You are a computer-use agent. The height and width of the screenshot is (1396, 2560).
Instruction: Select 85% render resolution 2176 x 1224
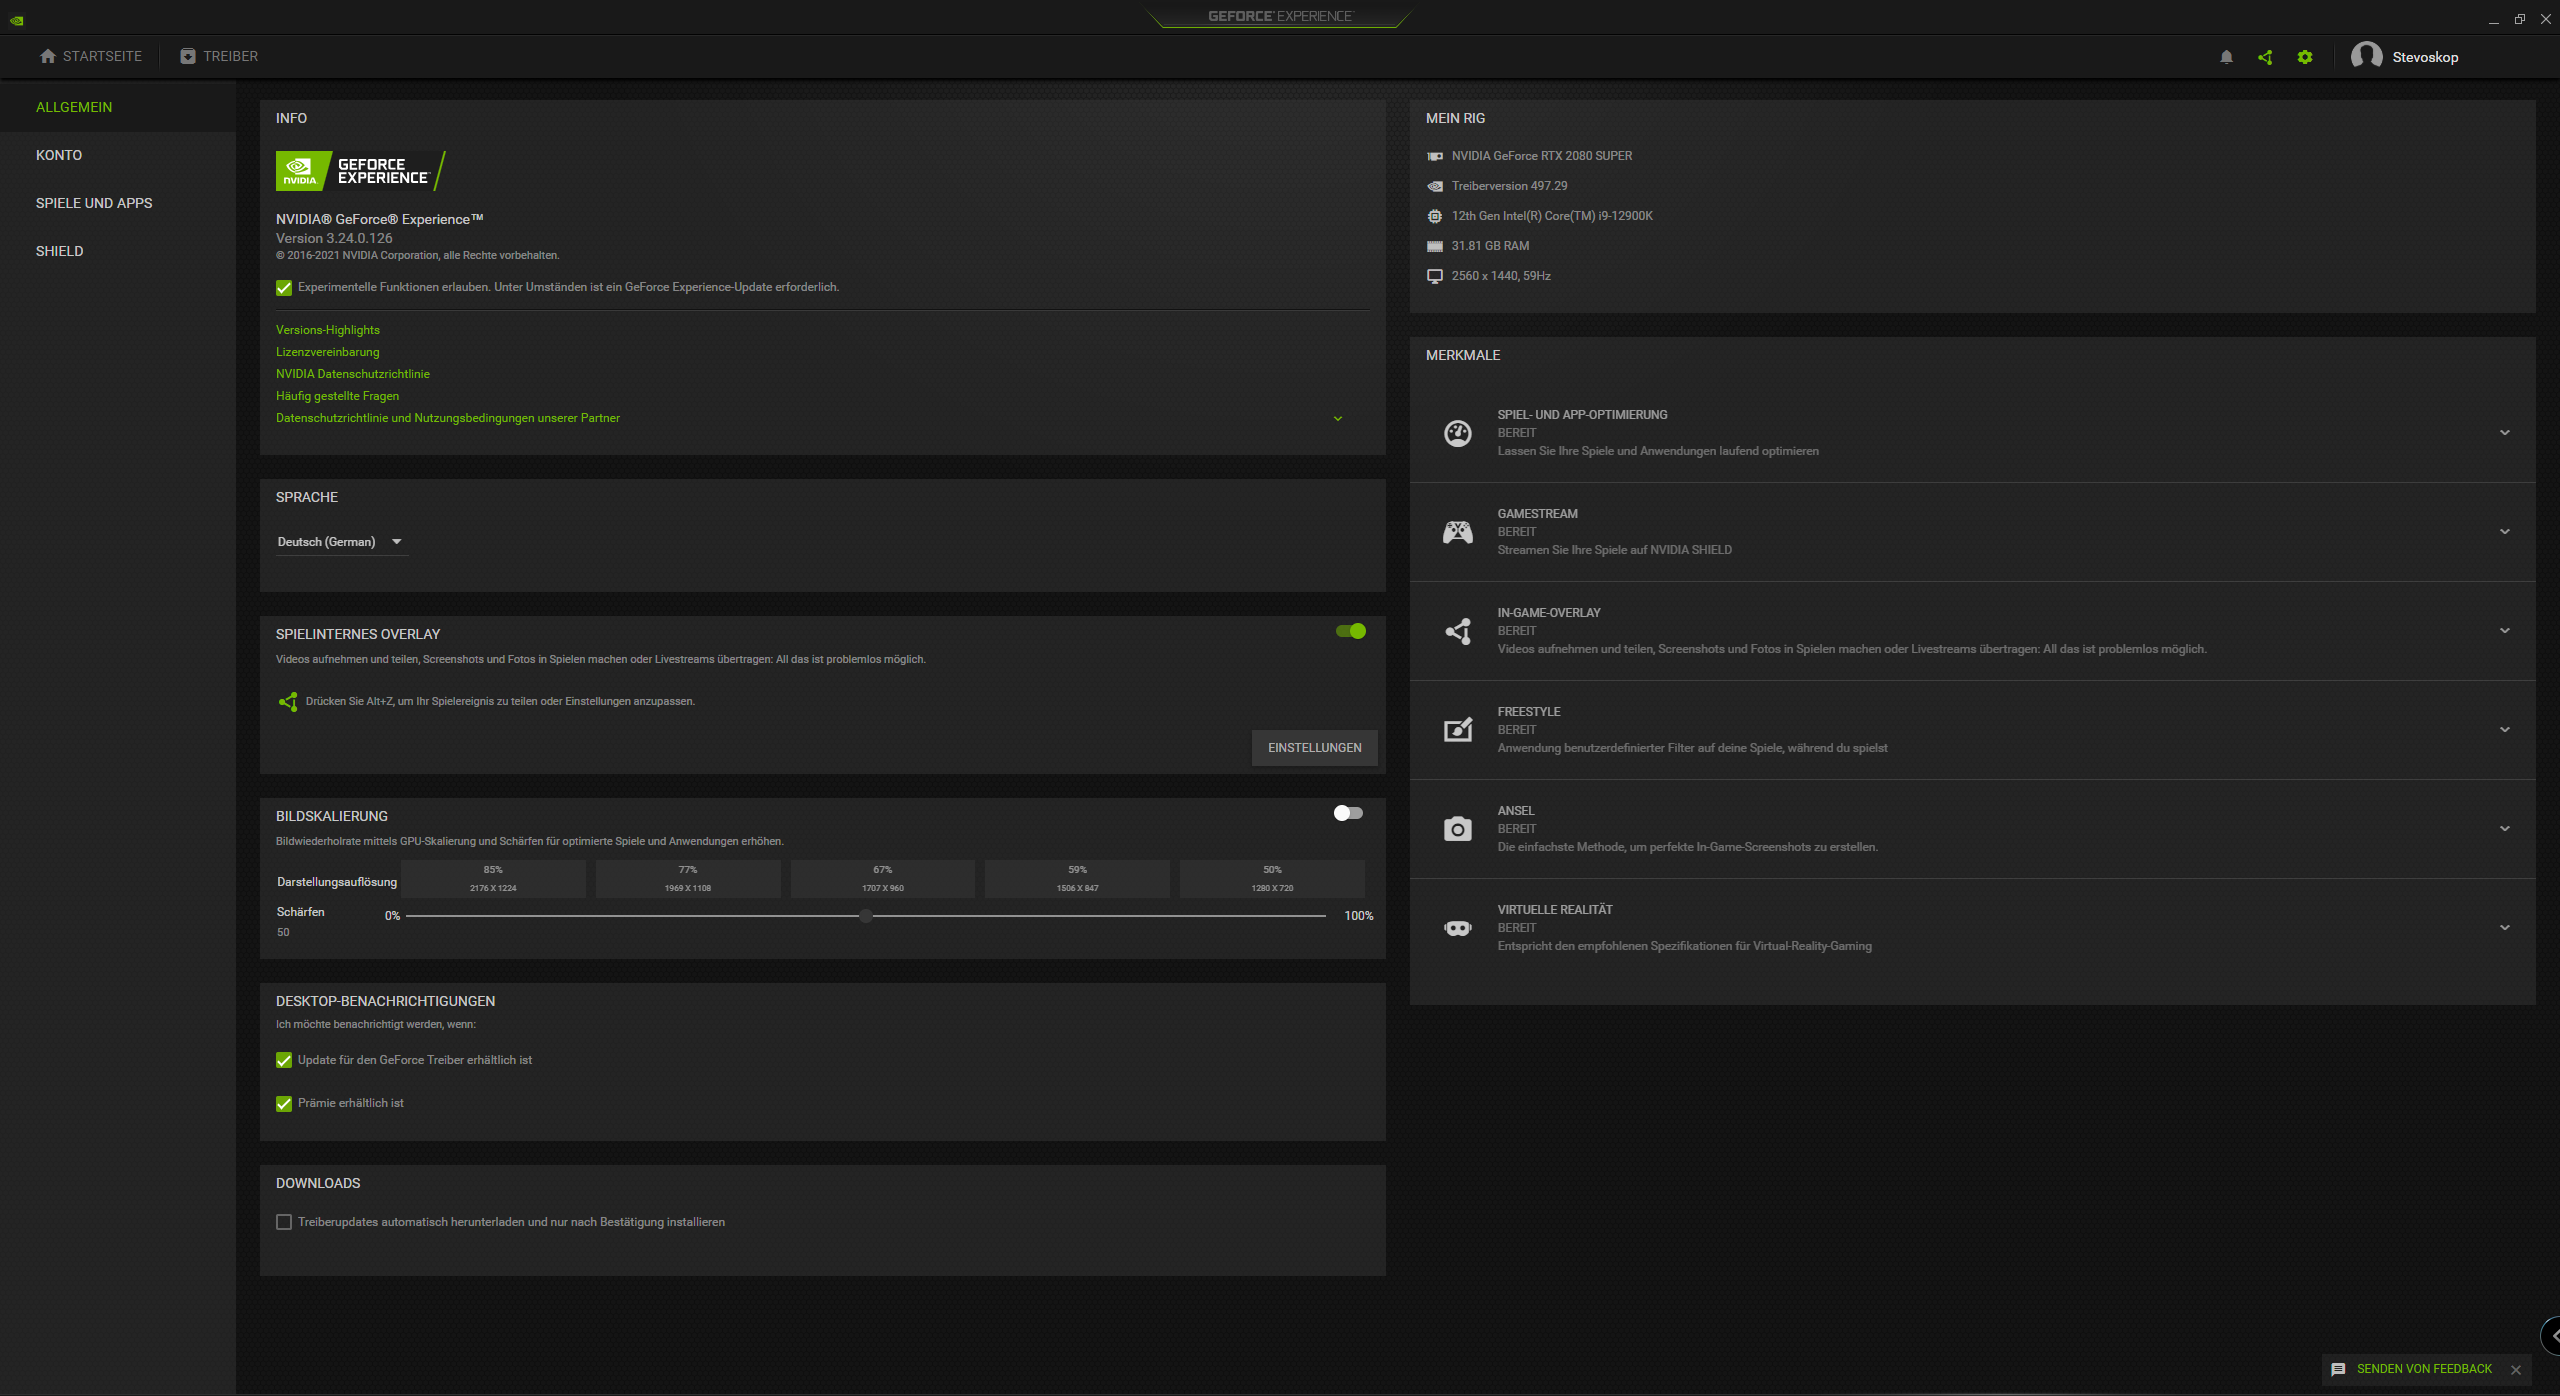(493, 879)
